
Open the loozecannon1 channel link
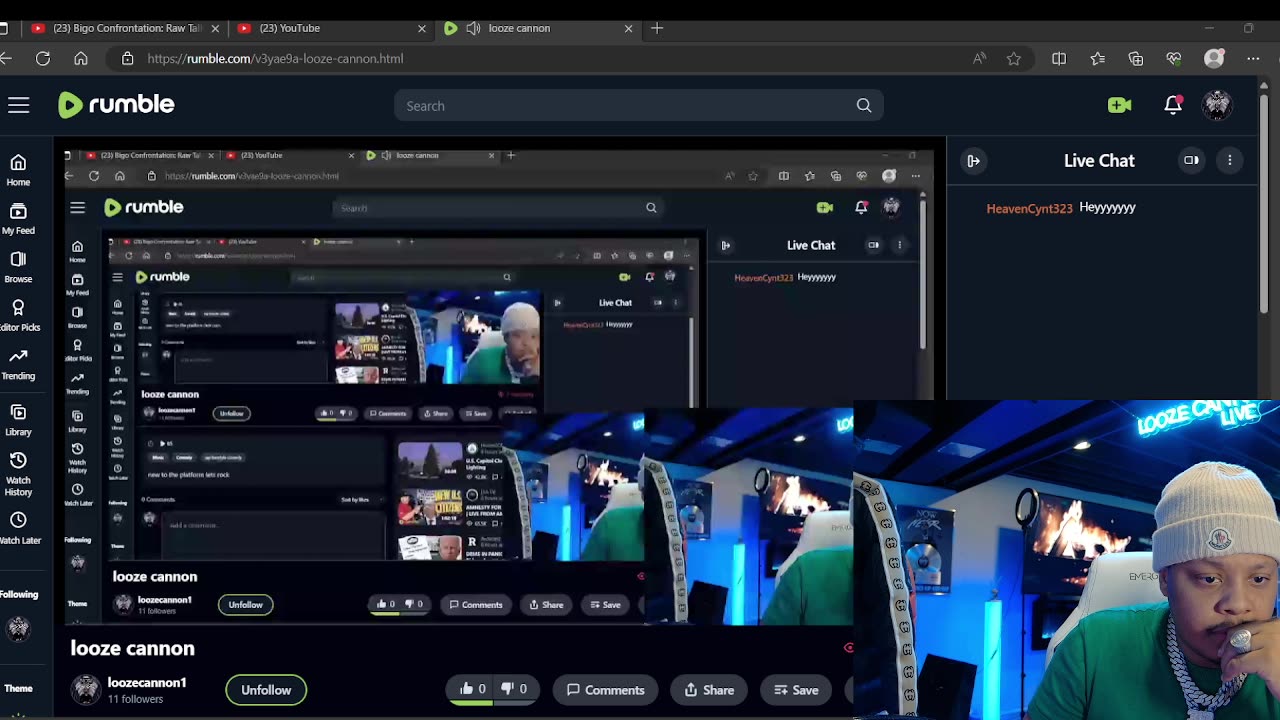tap(147, 683)
